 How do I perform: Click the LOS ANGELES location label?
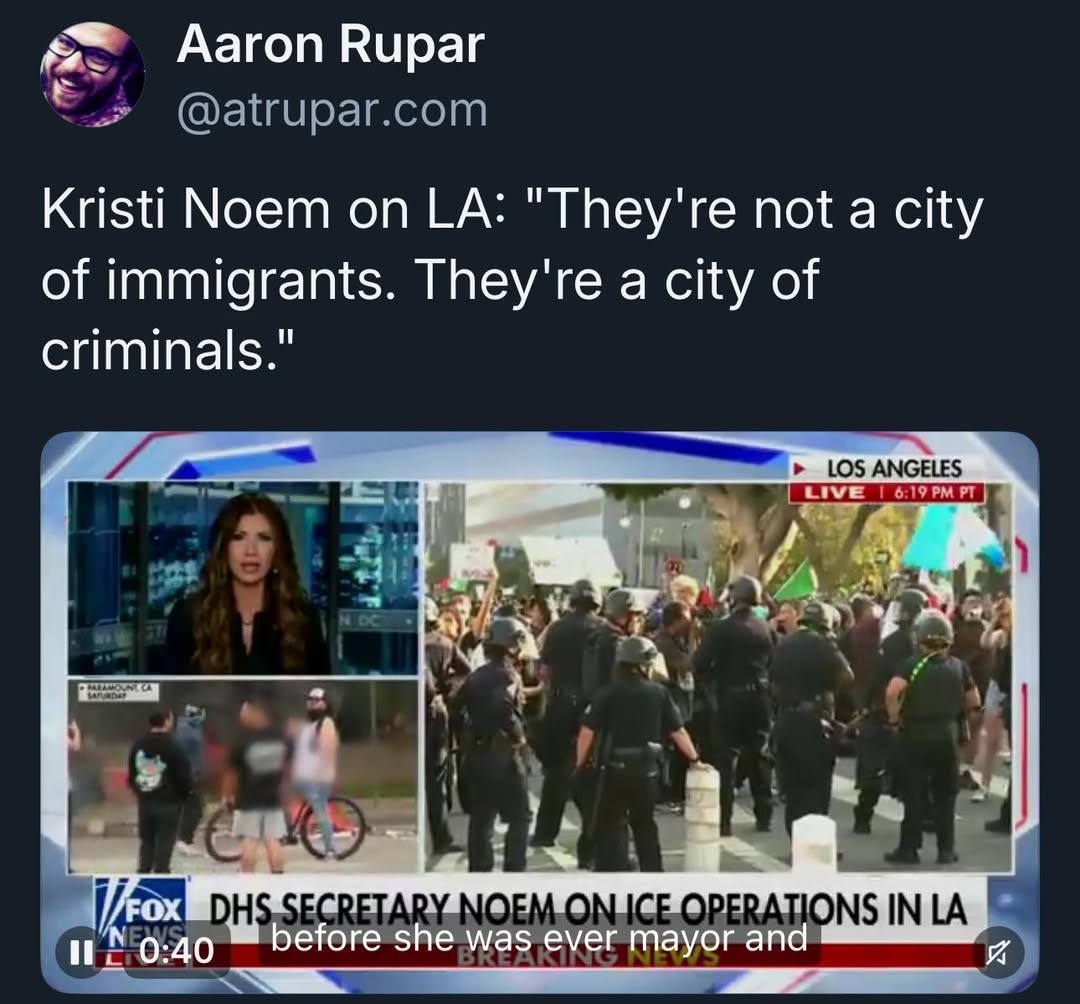[893, 469]
